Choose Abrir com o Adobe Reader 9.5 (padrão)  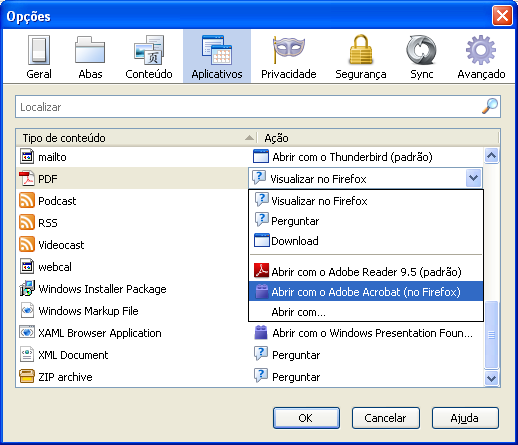[x=366, y=272]
